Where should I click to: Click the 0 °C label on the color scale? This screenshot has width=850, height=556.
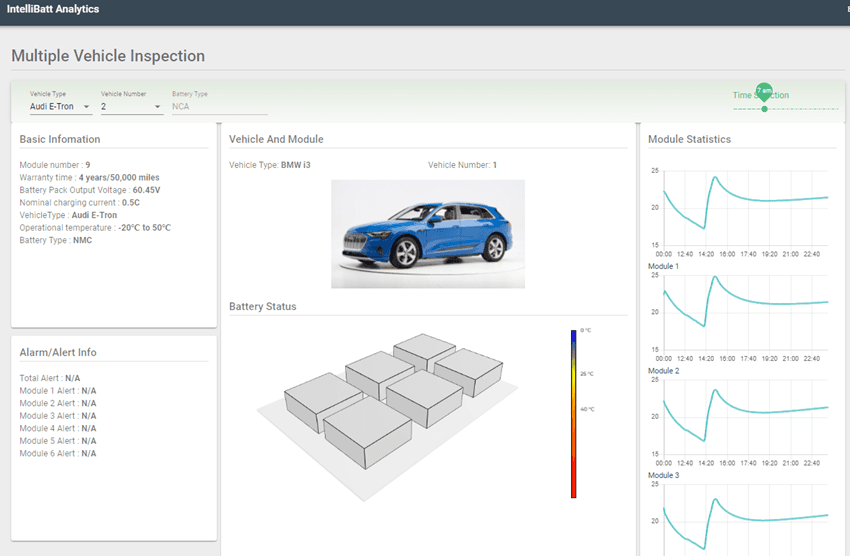(x=585, y=330)
